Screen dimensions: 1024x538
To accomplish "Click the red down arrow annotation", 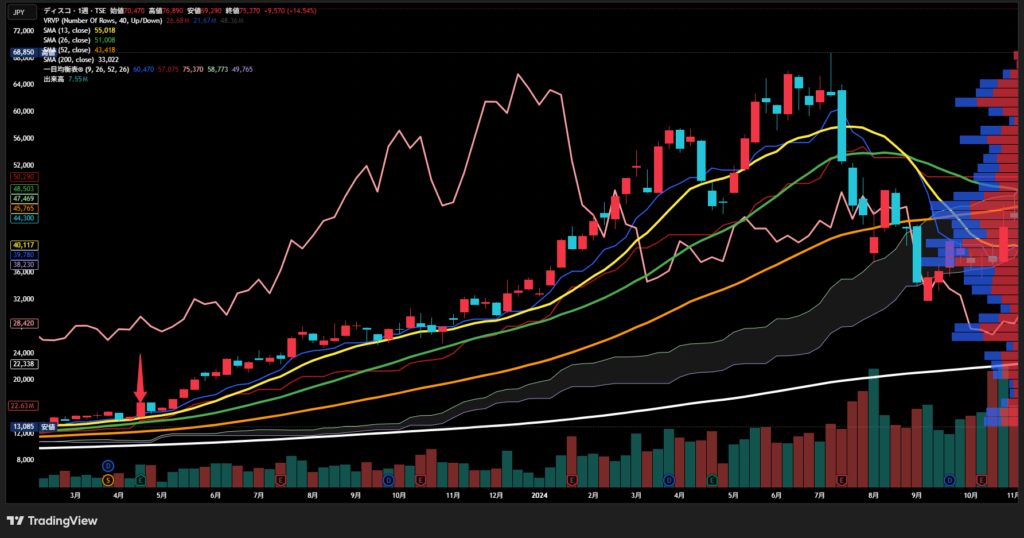I will point(140,378).
